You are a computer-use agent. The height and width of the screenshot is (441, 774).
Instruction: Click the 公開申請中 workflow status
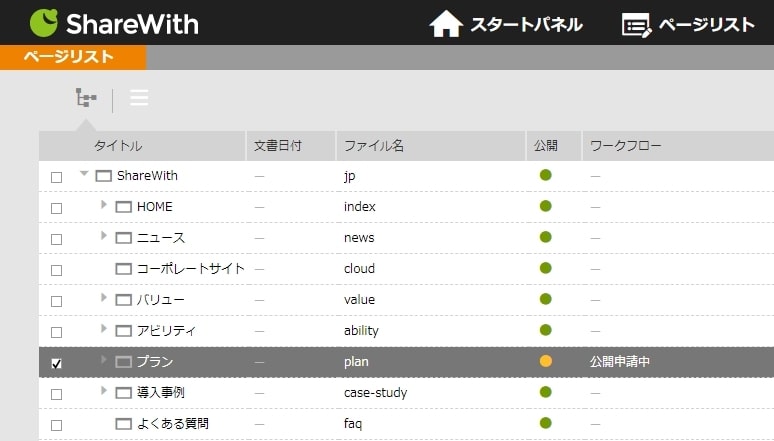pos(620,362)
